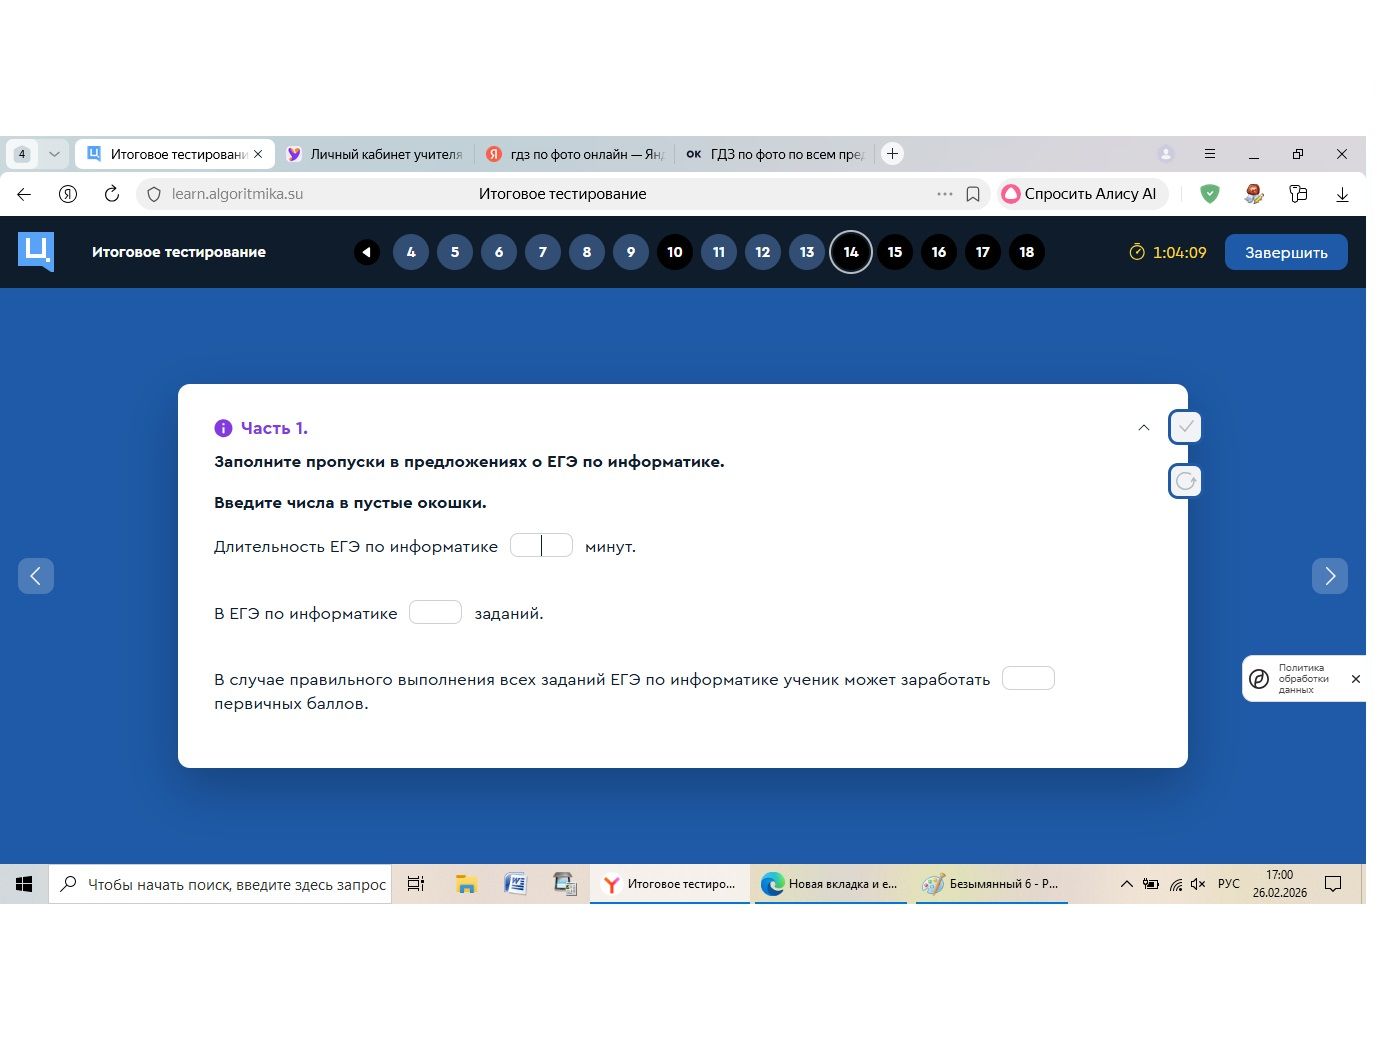1392x1041 pixels.
Task: Open the browser hamburger menu
Action: 1210,154
